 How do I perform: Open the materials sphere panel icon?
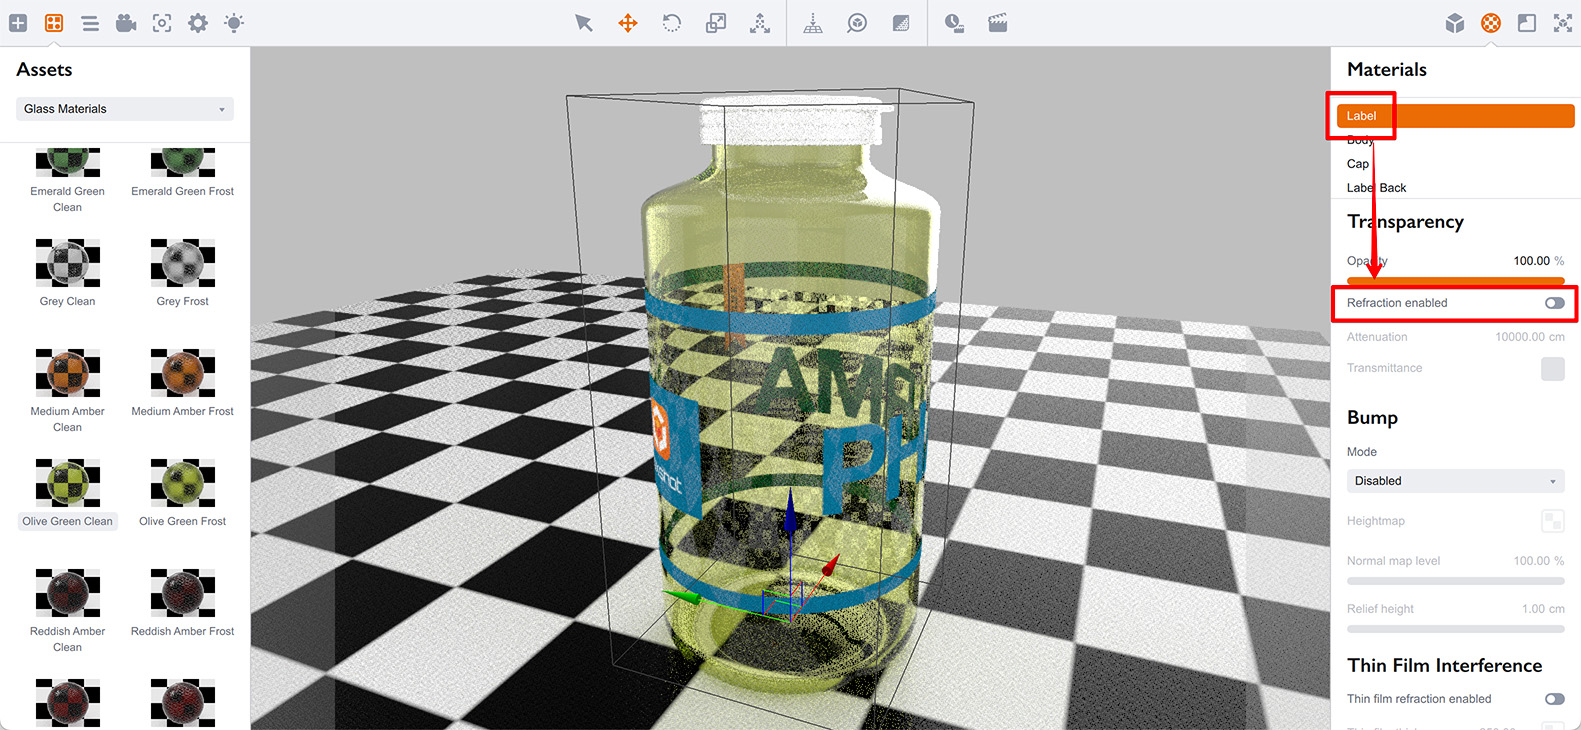1491,23
